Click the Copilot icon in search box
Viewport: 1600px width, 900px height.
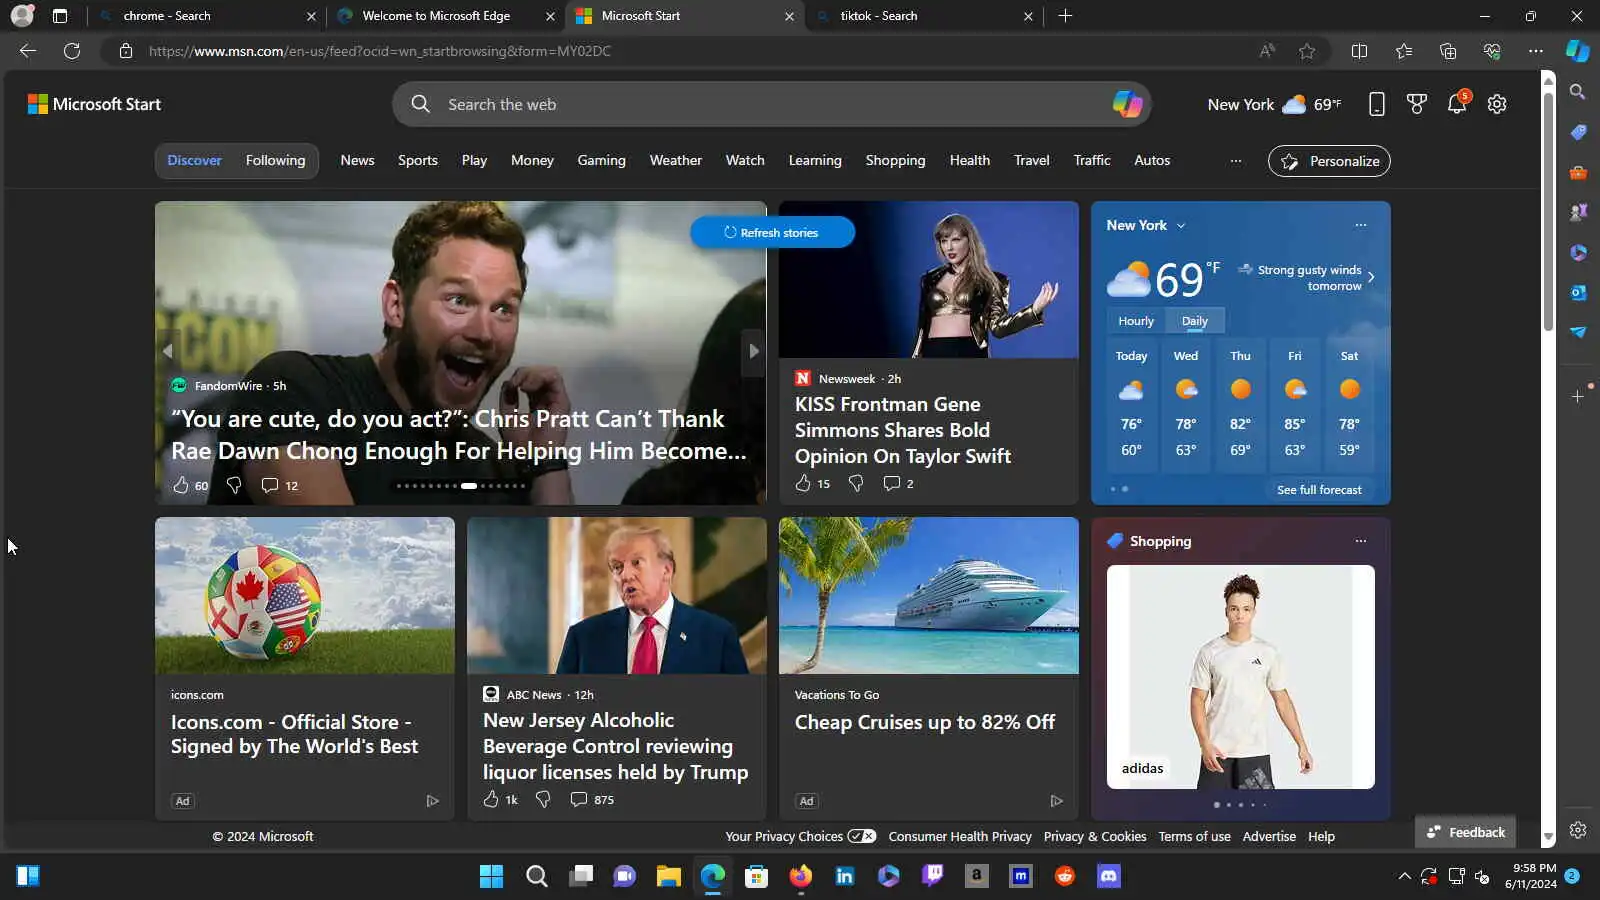pos(1127,104)
